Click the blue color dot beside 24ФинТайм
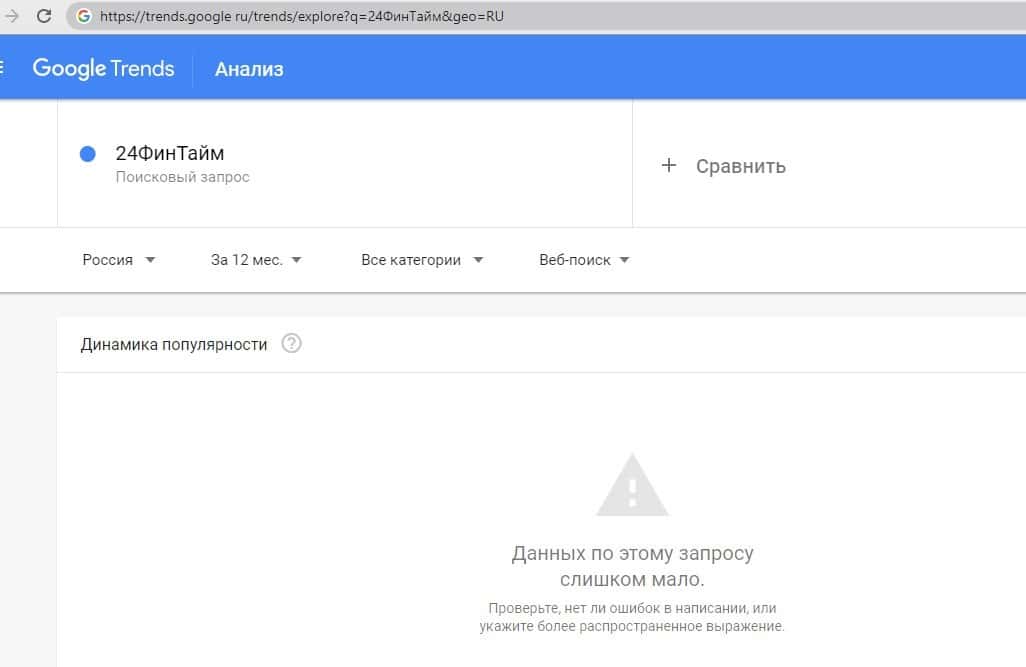Image resolution: width=1026 pixels, height=667 pixels. click(x=87, y=154)
